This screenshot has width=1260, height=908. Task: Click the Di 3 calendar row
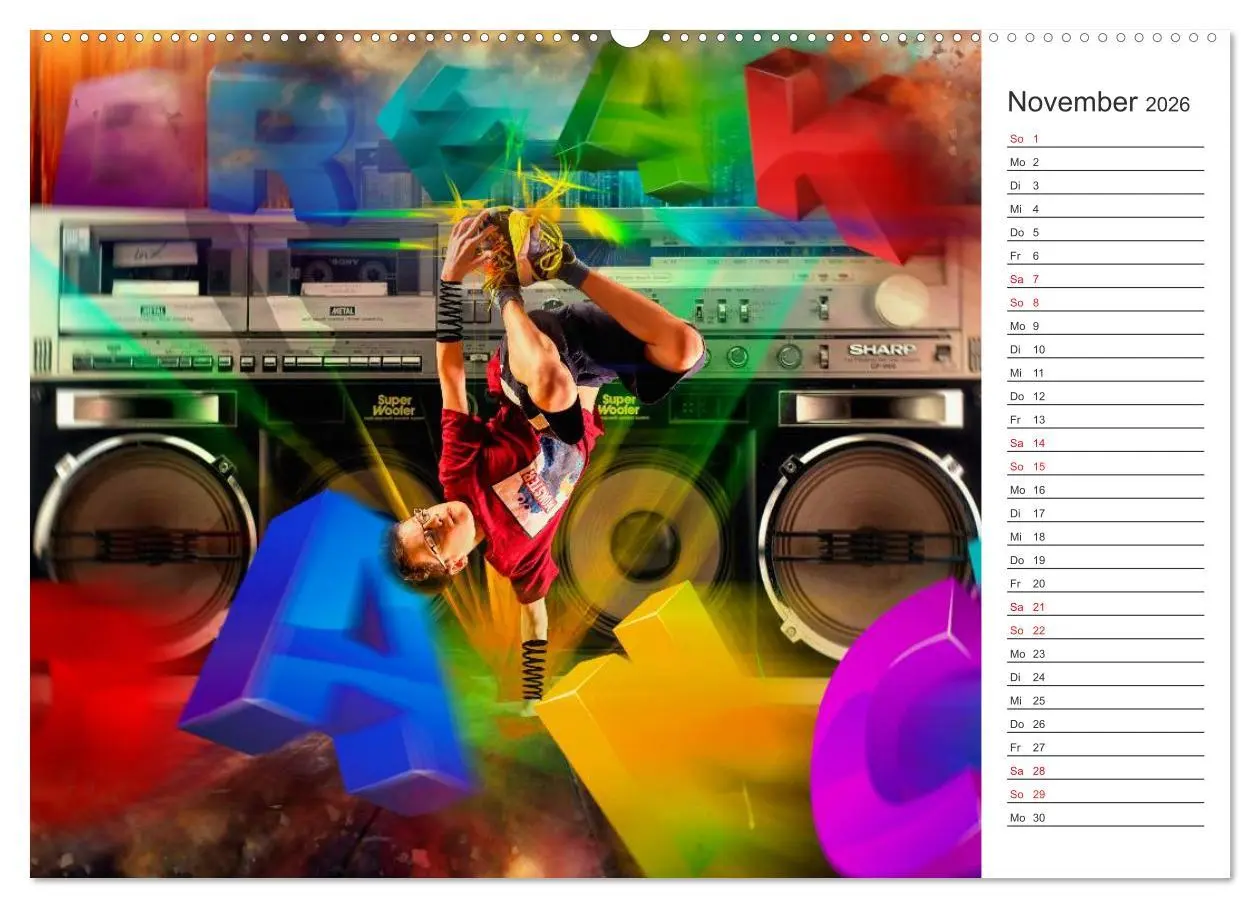point(1105,186)
